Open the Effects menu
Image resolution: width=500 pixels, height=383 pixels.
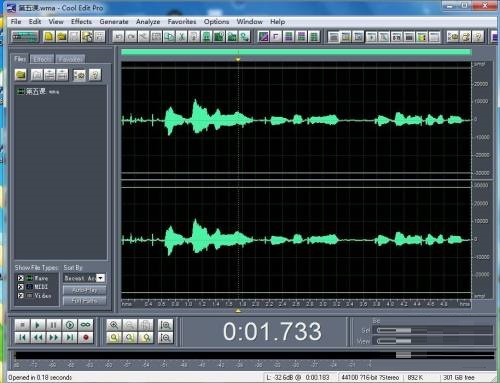pyautogui.click(x=81, y=22)
